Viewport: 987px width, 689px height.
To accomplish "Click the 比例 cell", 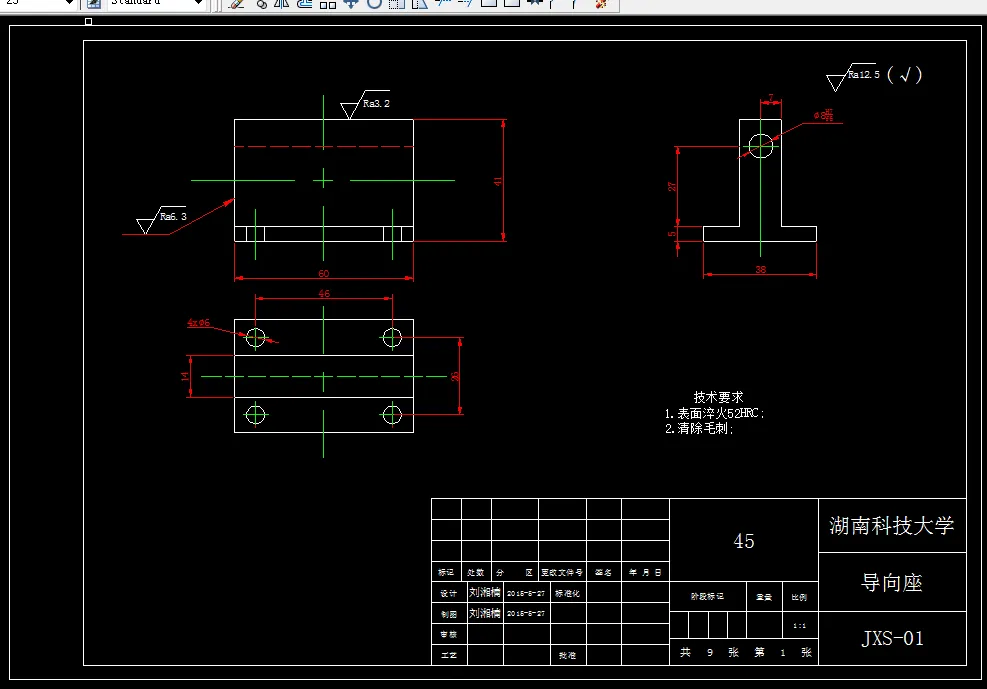I will point(799,597).
